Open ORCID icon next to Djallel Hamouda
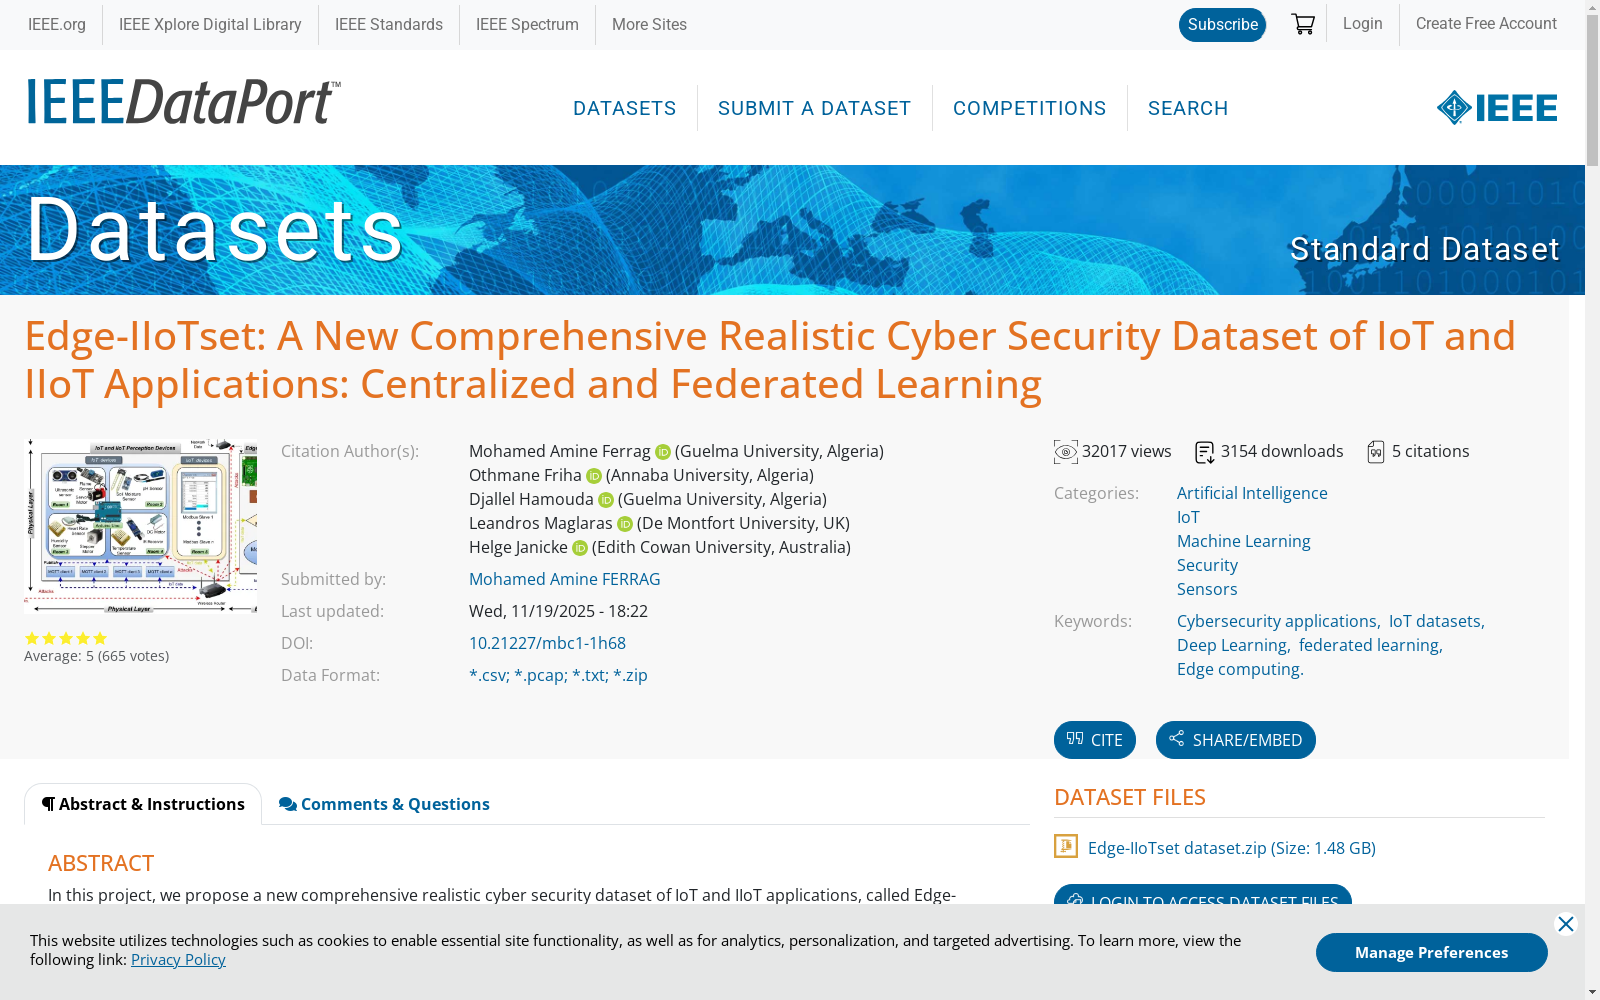Screen dimensions: 1600x1000 tap(606, 500)
